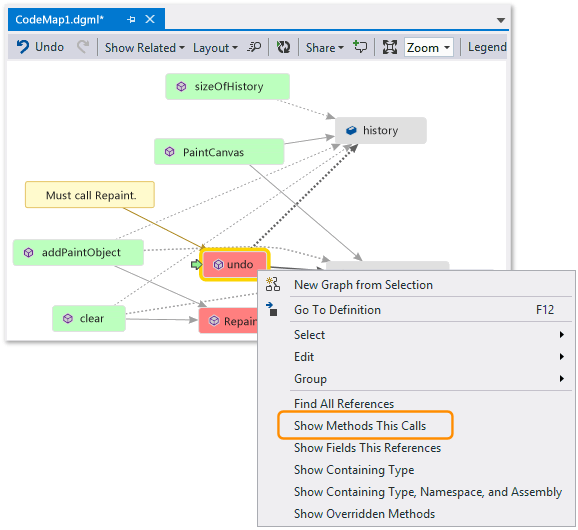The width and height of the screenshot is (578, 530).
Task: Click the 'Must call Repaint.' comment note
Action: (90, 195)
